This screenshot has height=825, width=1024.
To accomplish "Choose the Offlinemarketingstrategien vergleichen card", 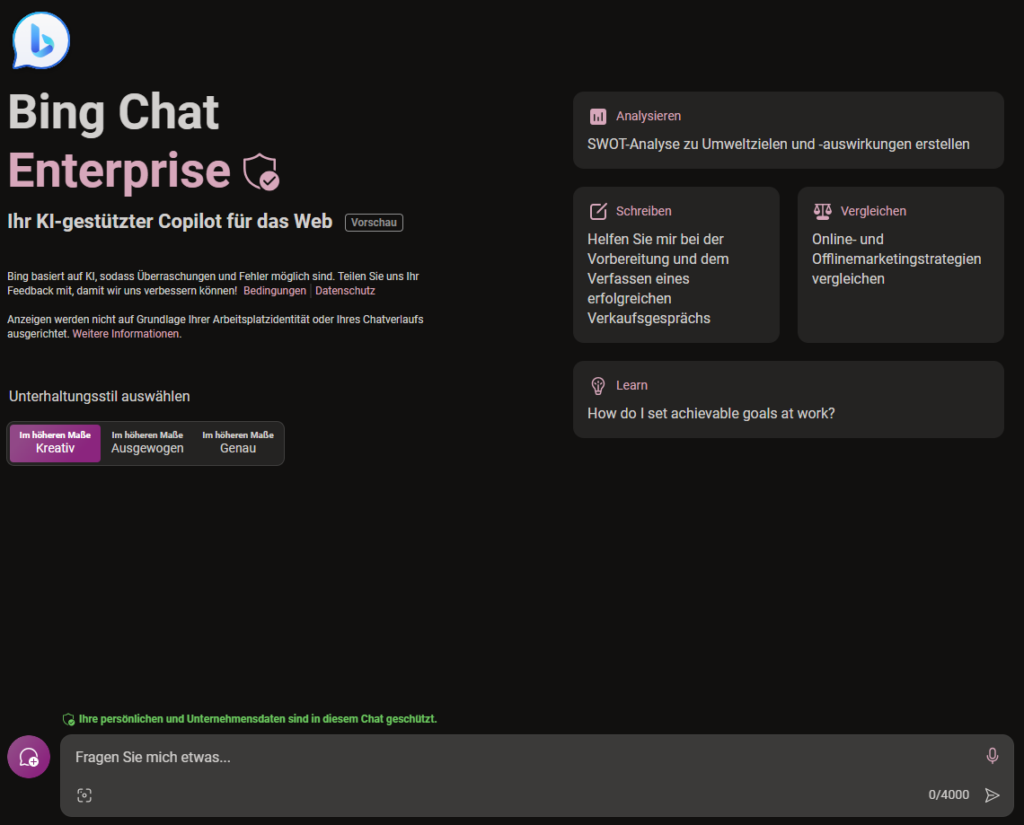I will pos(901,265).
